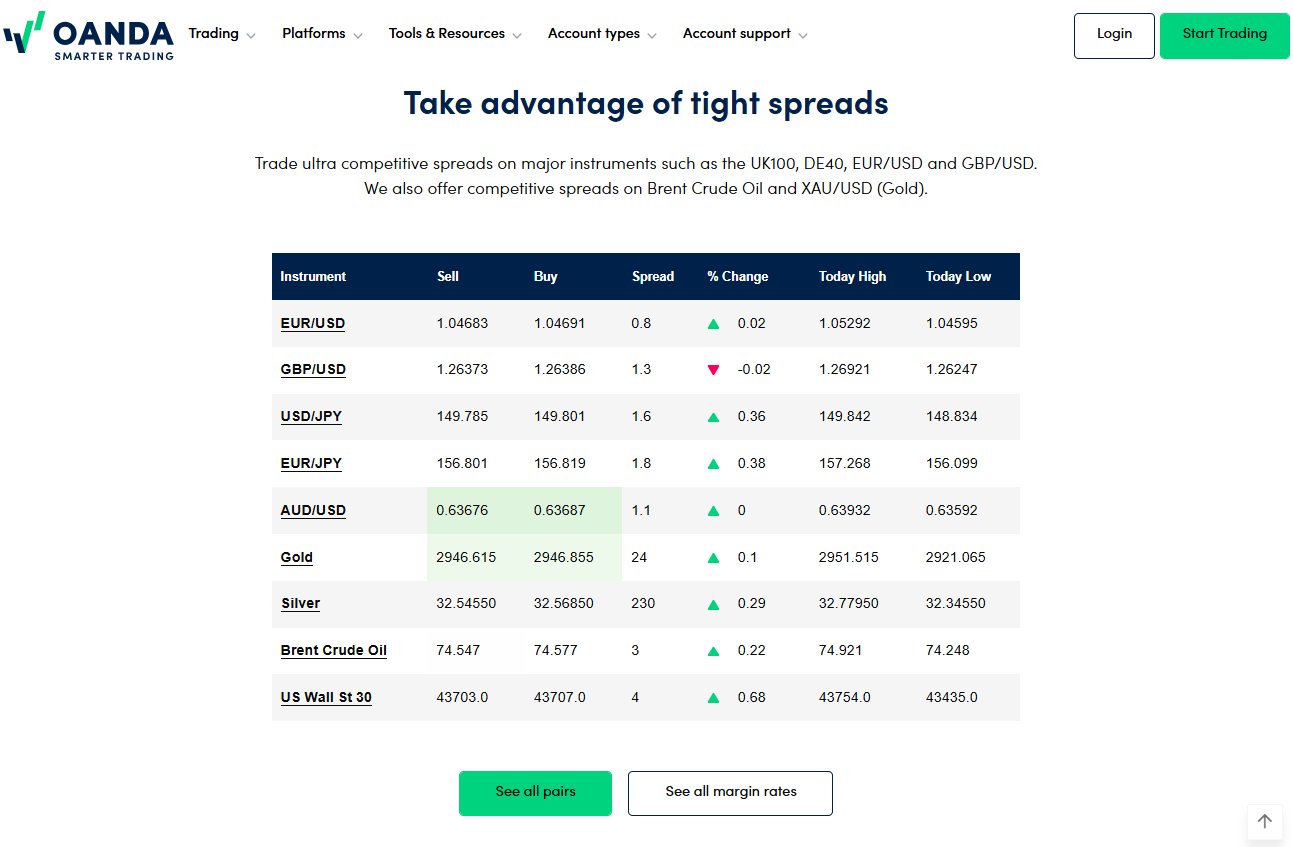Click the green up arrow in EUR/JPY row
This screenshot has height=847, width=1294.
[x=713, y=464]
